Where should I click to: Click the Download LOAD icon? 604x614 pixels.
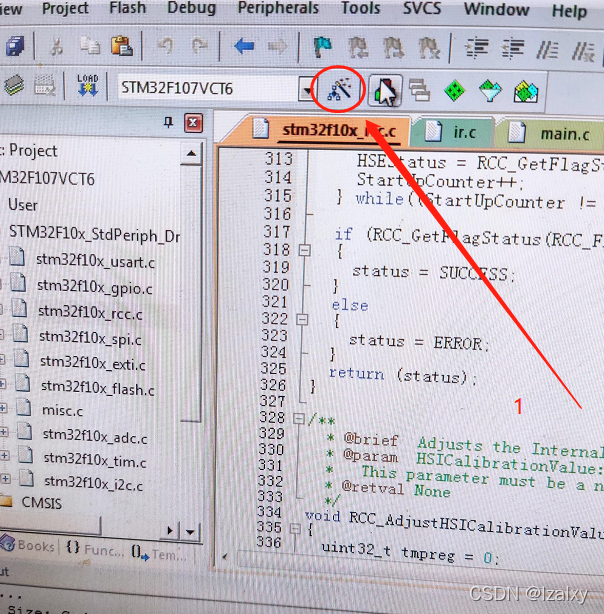87,85
